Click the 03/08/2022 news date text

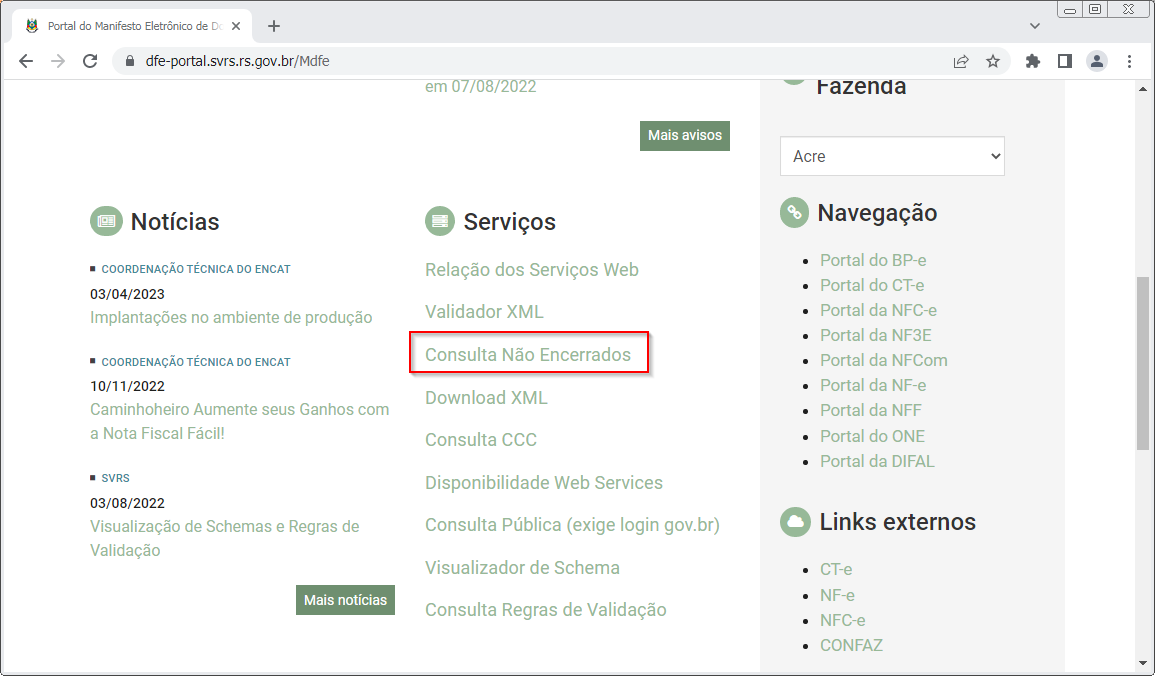(x=127, y=503)
